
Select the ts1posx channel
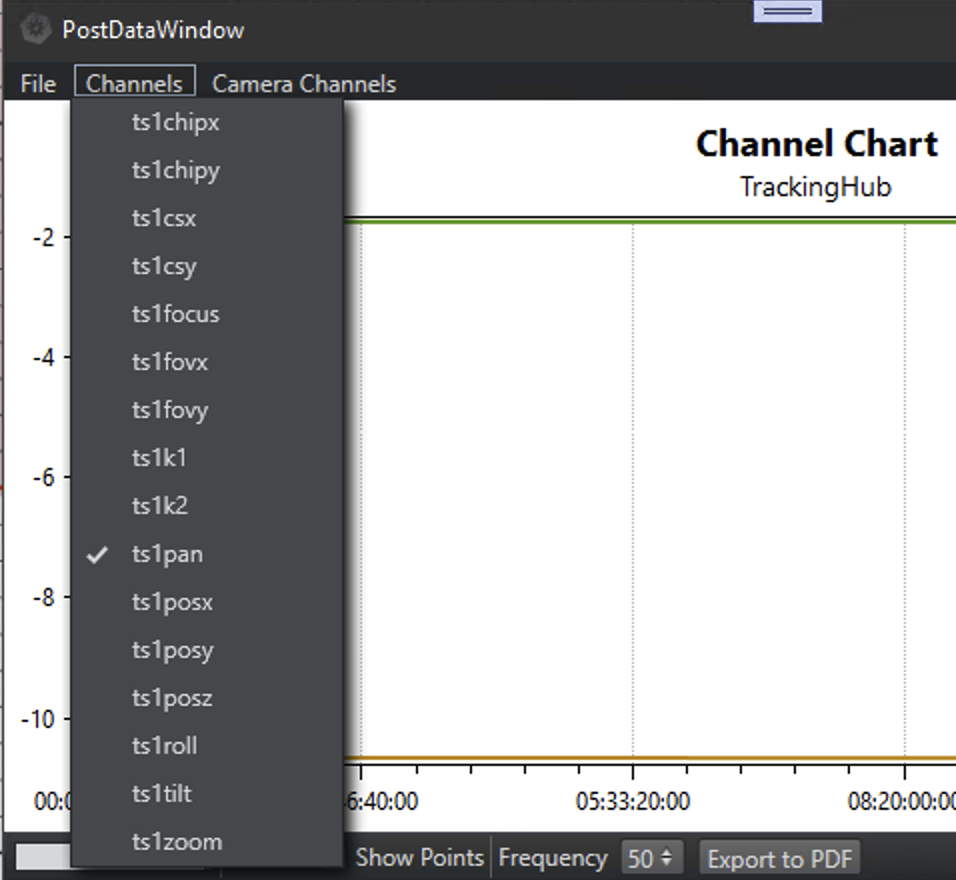click(172, 602)
